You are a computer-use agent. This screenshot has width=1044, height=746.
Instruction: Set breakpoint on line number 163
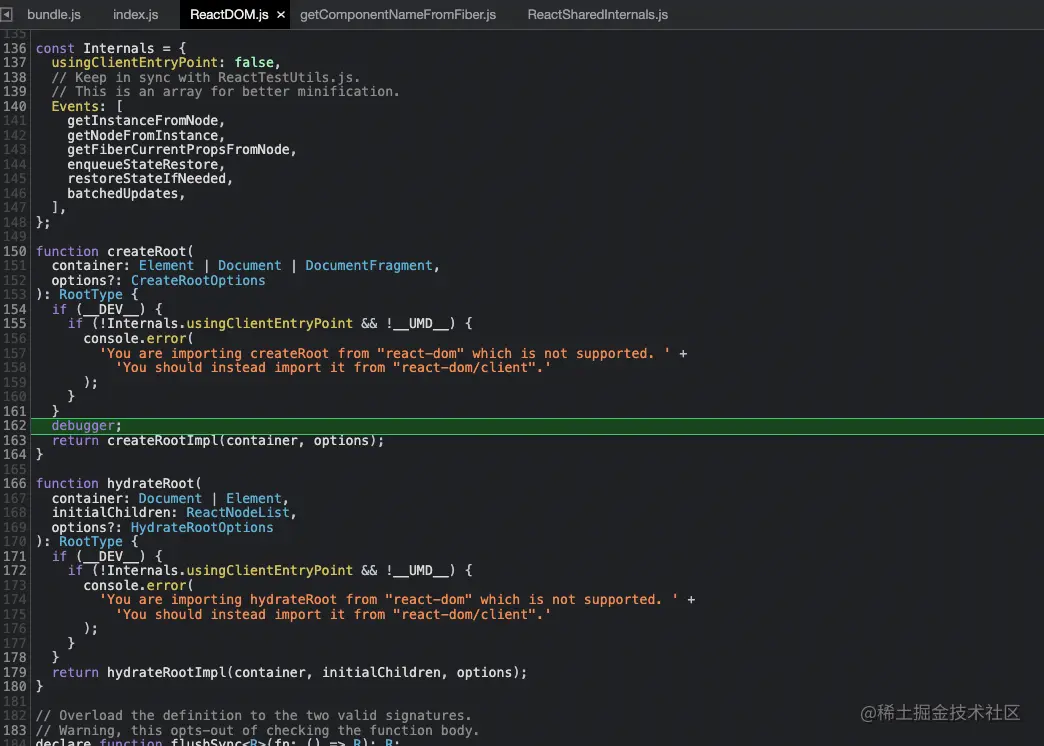(x=15, y=440)
